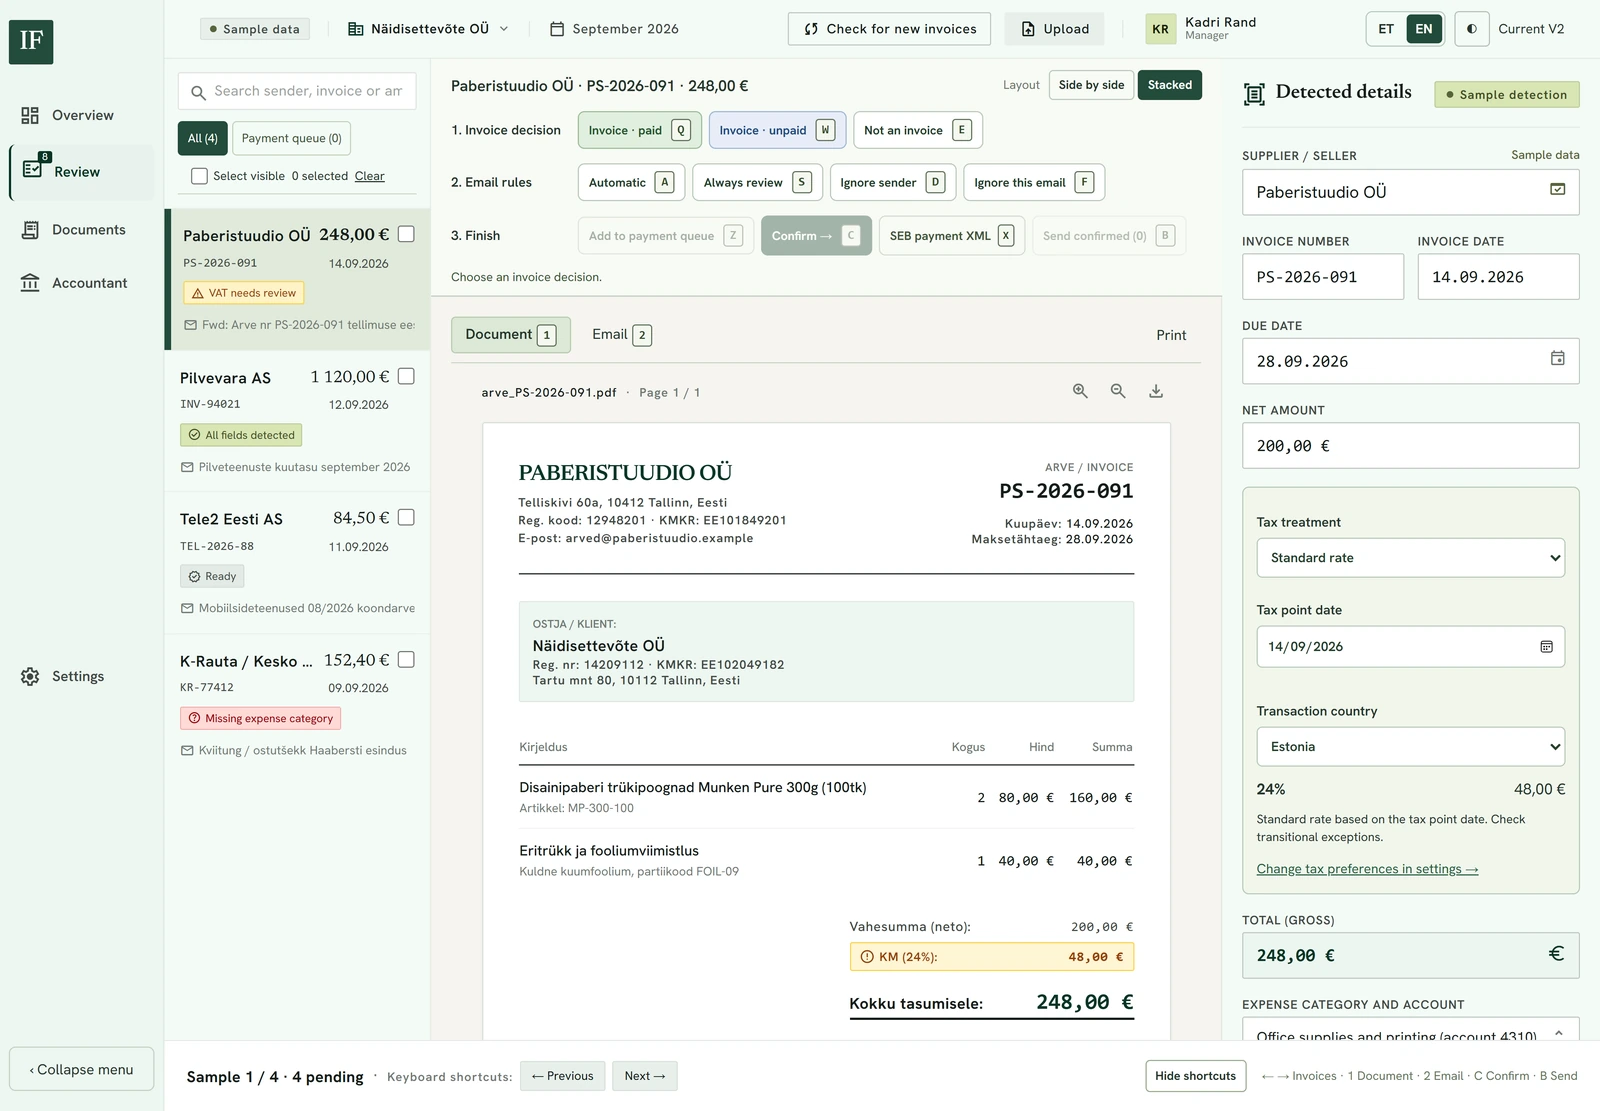Click euro currency icon in total gross
The height and width of the screenshot is (1111, 1600).
coord(1556,954)
